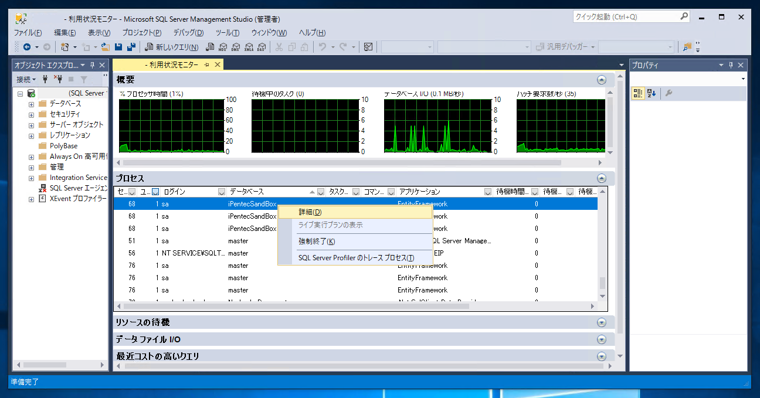Open the Activity Monitor toolbar icon

tap(368, 47)
